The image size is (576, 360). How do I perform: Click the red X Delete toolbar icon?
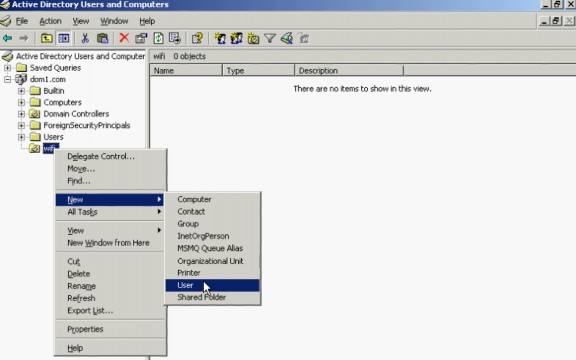click(x=124, y=38)
